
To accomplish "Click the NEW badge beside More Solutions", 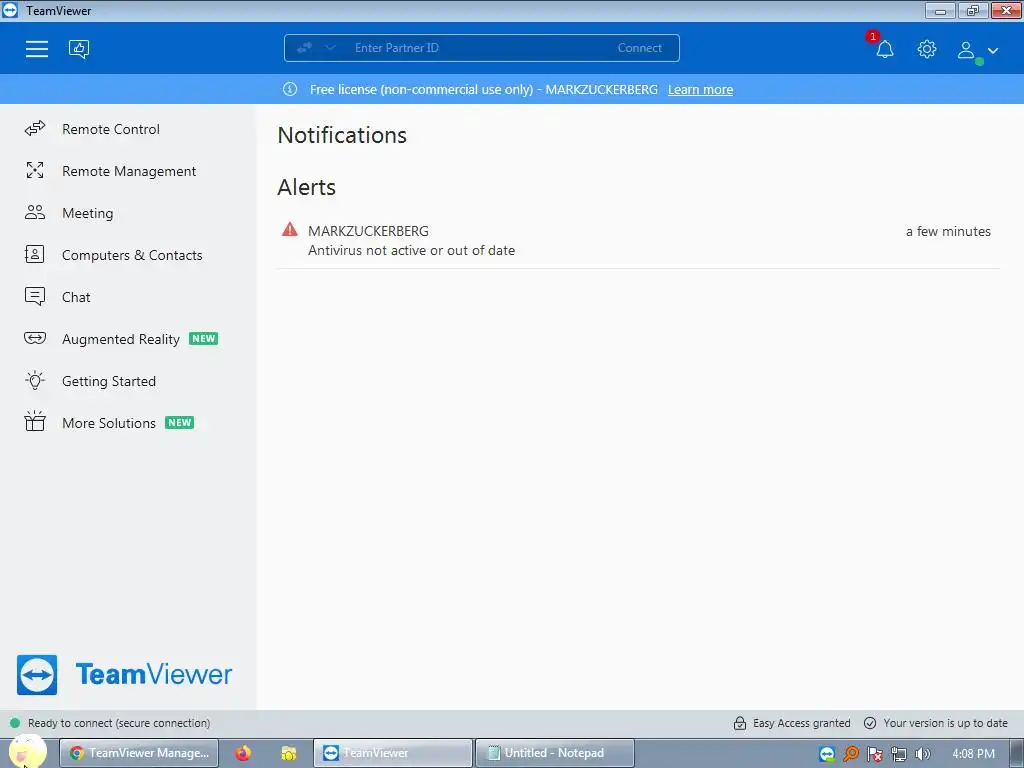I will coord(180,423).
